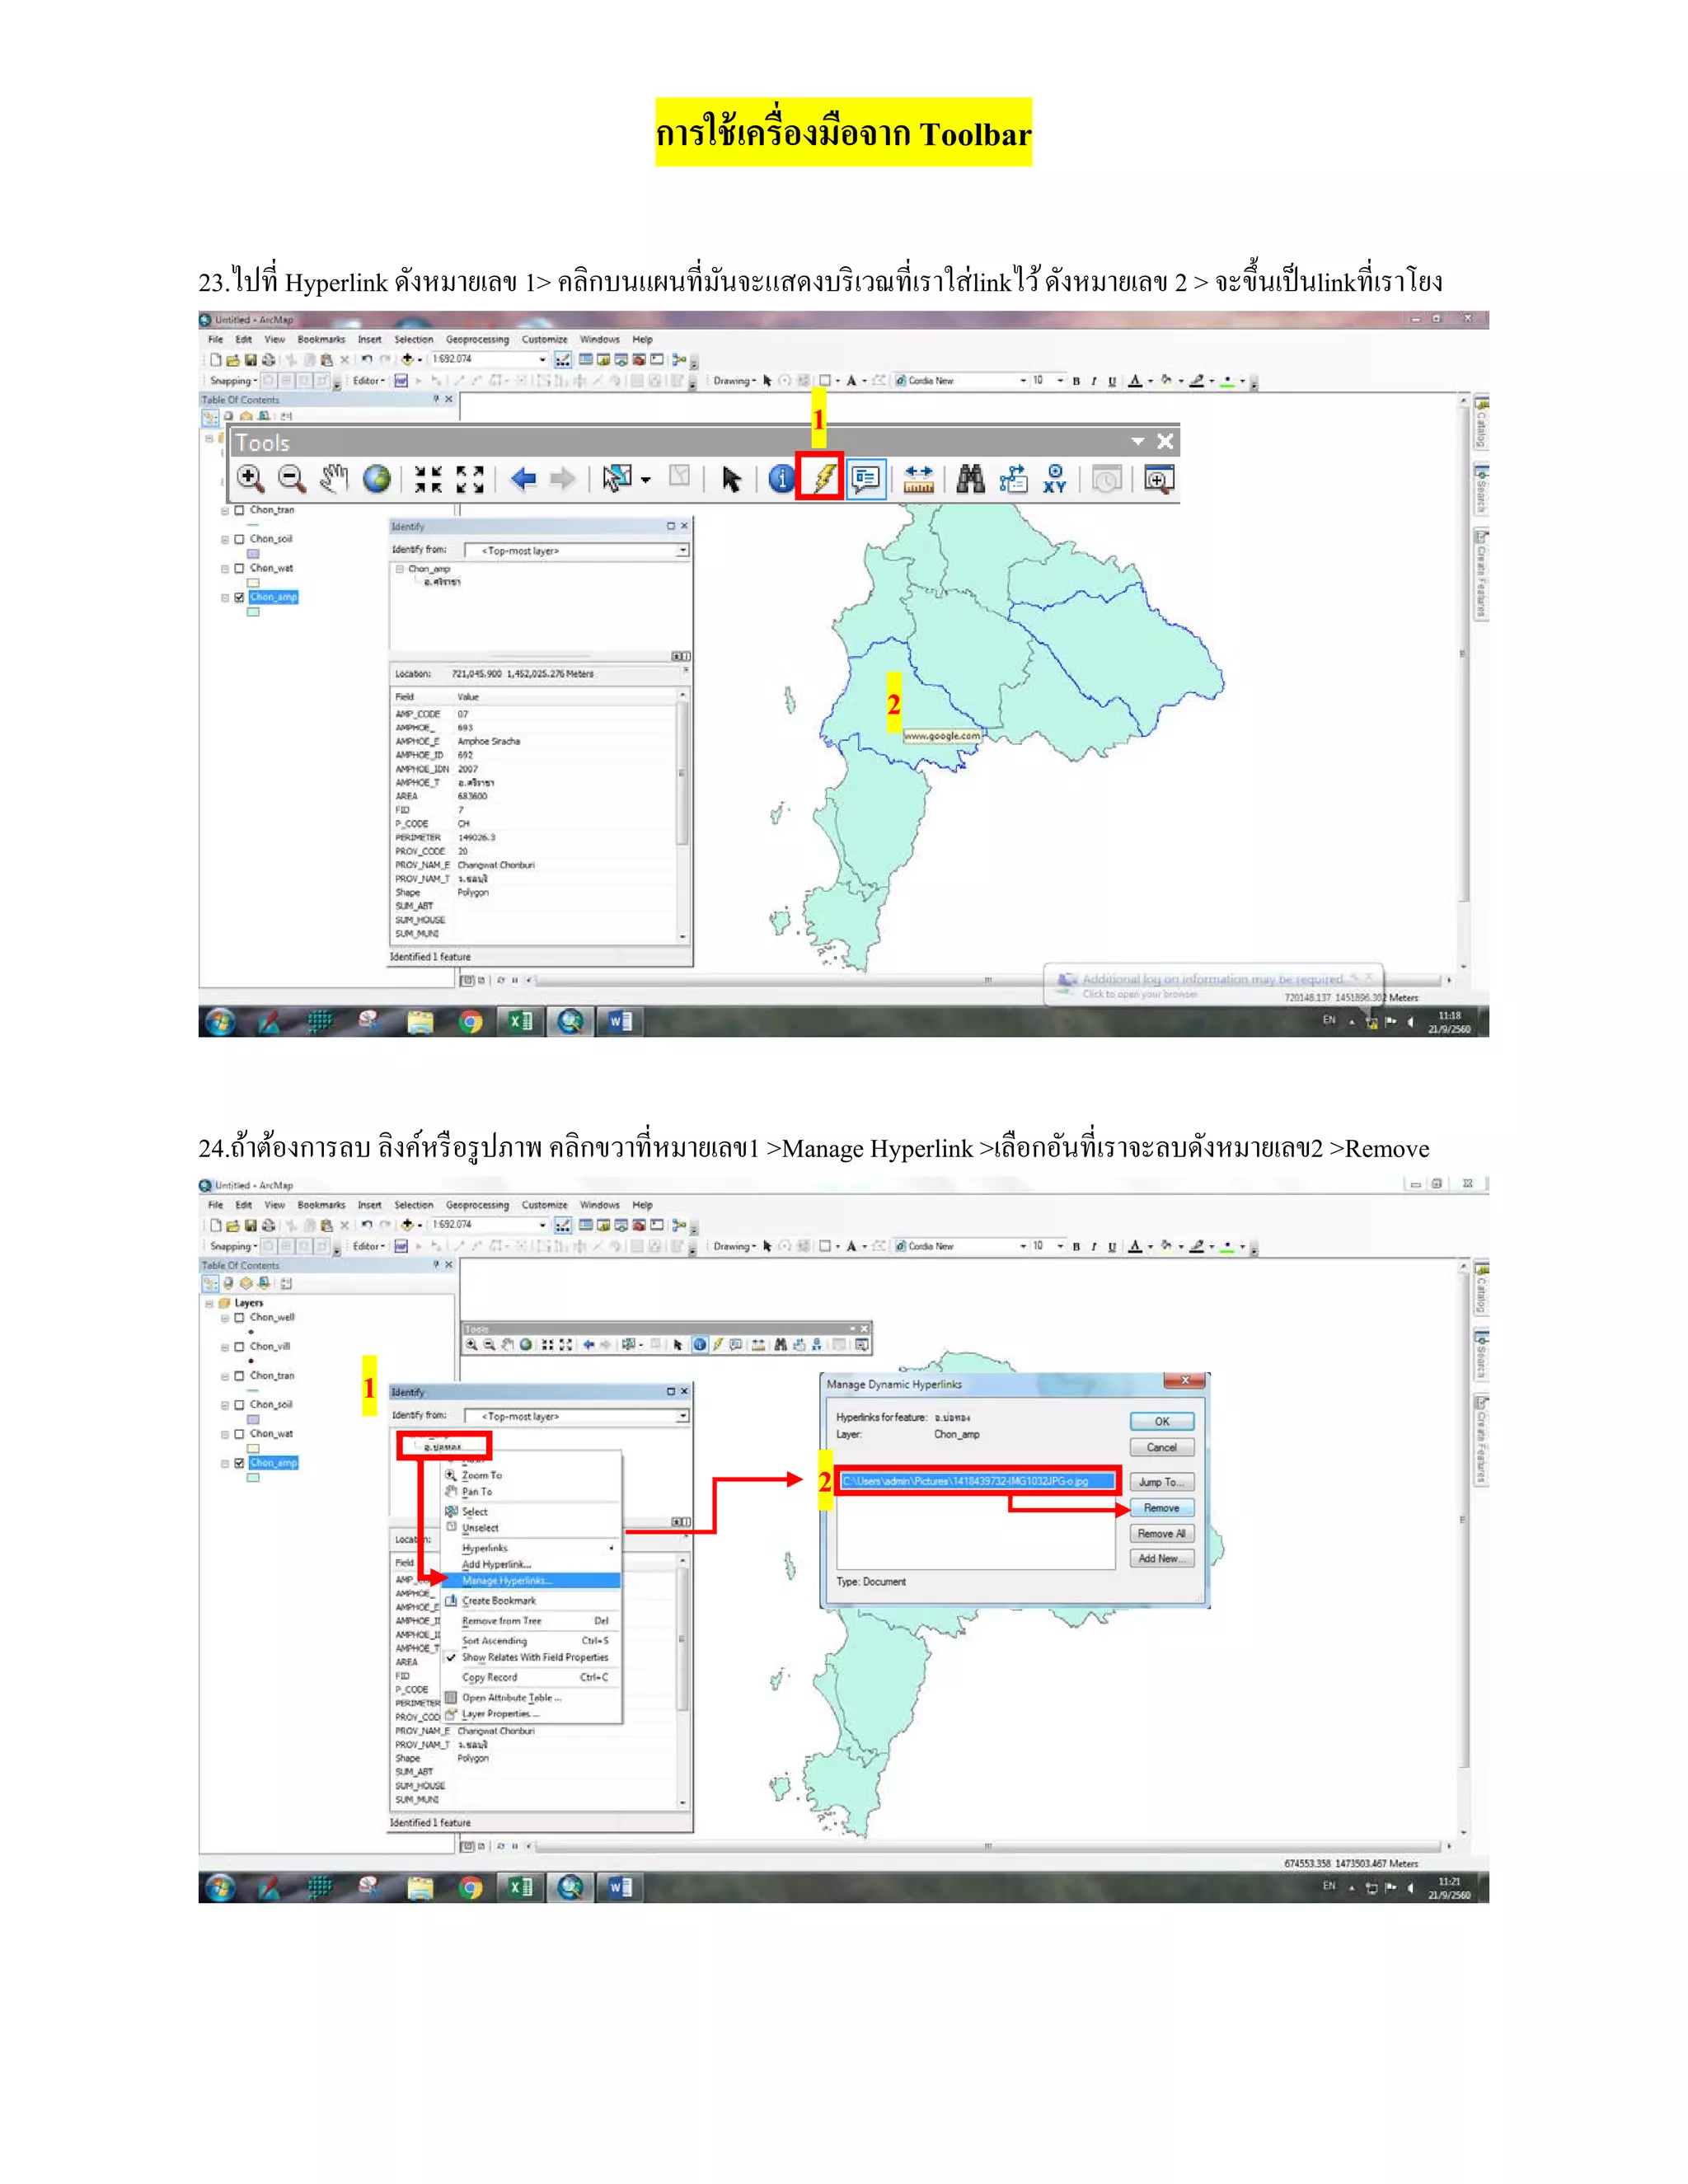Click Add New in Manage Dynamic Hyperlinks dialog
Image resolution: width=1688 pixels, height=2184 pixels.
point(1161,1559)
